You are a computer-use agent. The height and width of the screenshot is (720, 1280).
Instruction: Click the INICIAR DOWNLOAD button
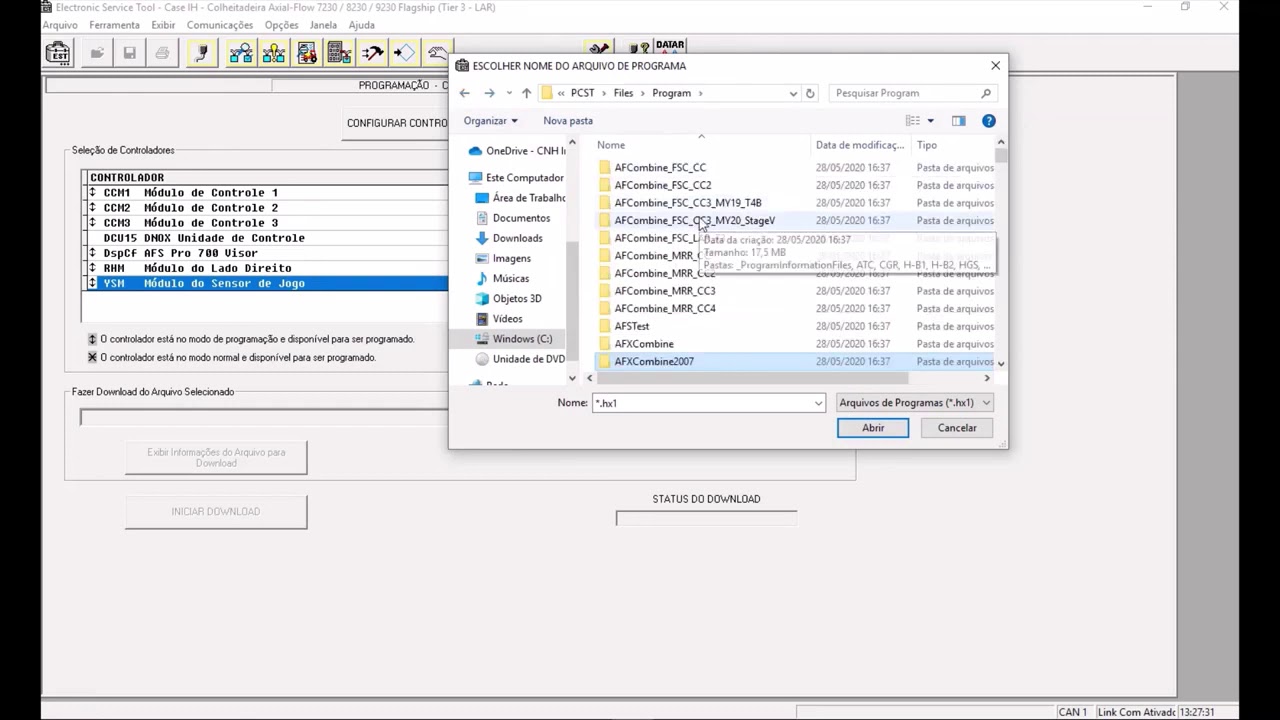216,512
